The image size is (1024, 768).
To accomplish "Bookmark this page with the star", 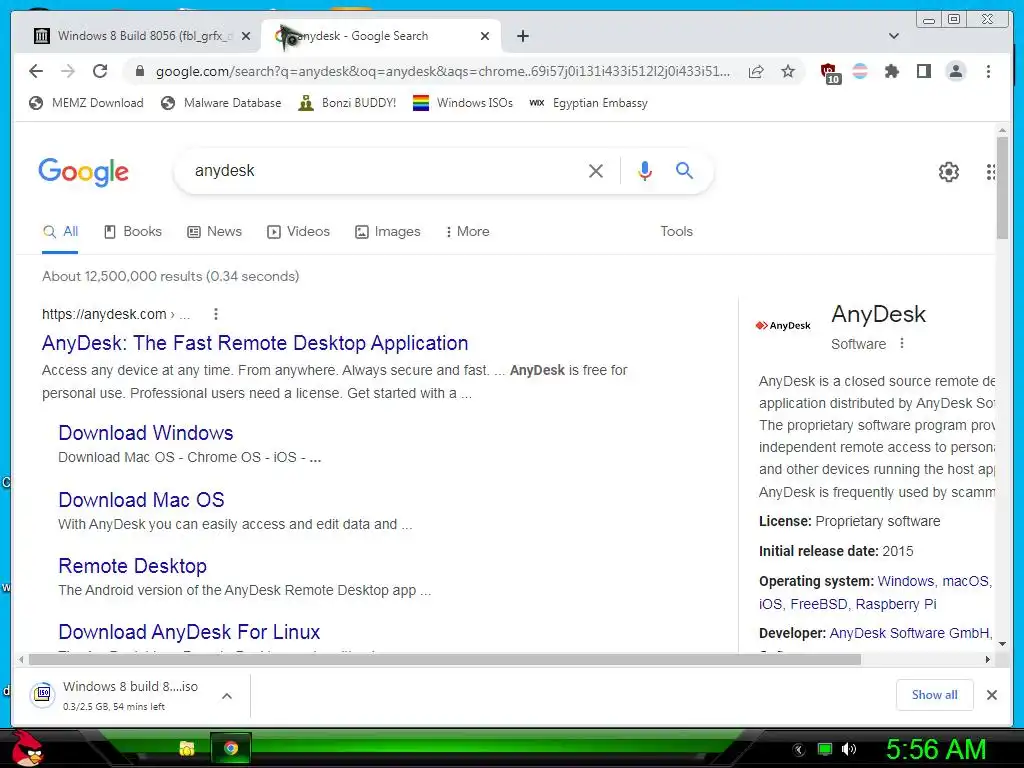I will 788,71.
